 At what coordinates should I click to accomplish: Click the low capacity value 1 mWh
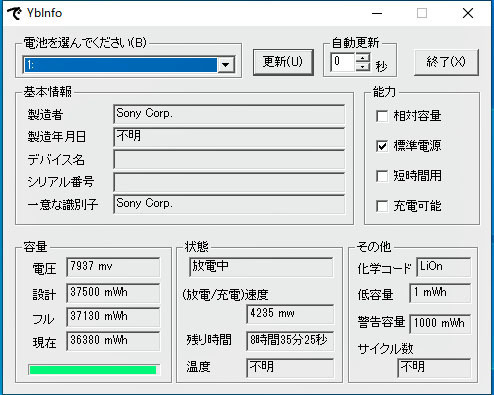[x=440, y=293]
